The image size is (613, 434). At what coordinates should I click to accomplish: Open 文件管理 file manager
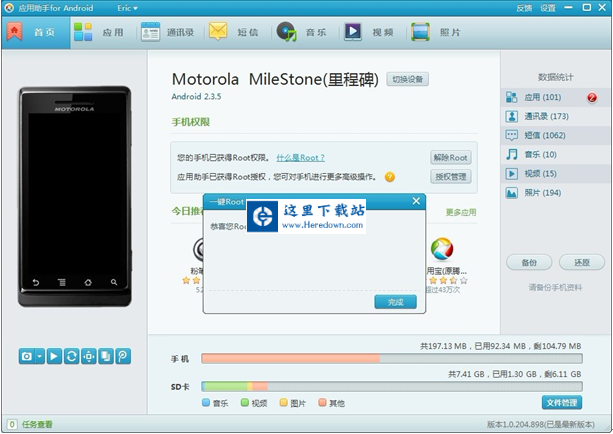[x=562, y=402]
